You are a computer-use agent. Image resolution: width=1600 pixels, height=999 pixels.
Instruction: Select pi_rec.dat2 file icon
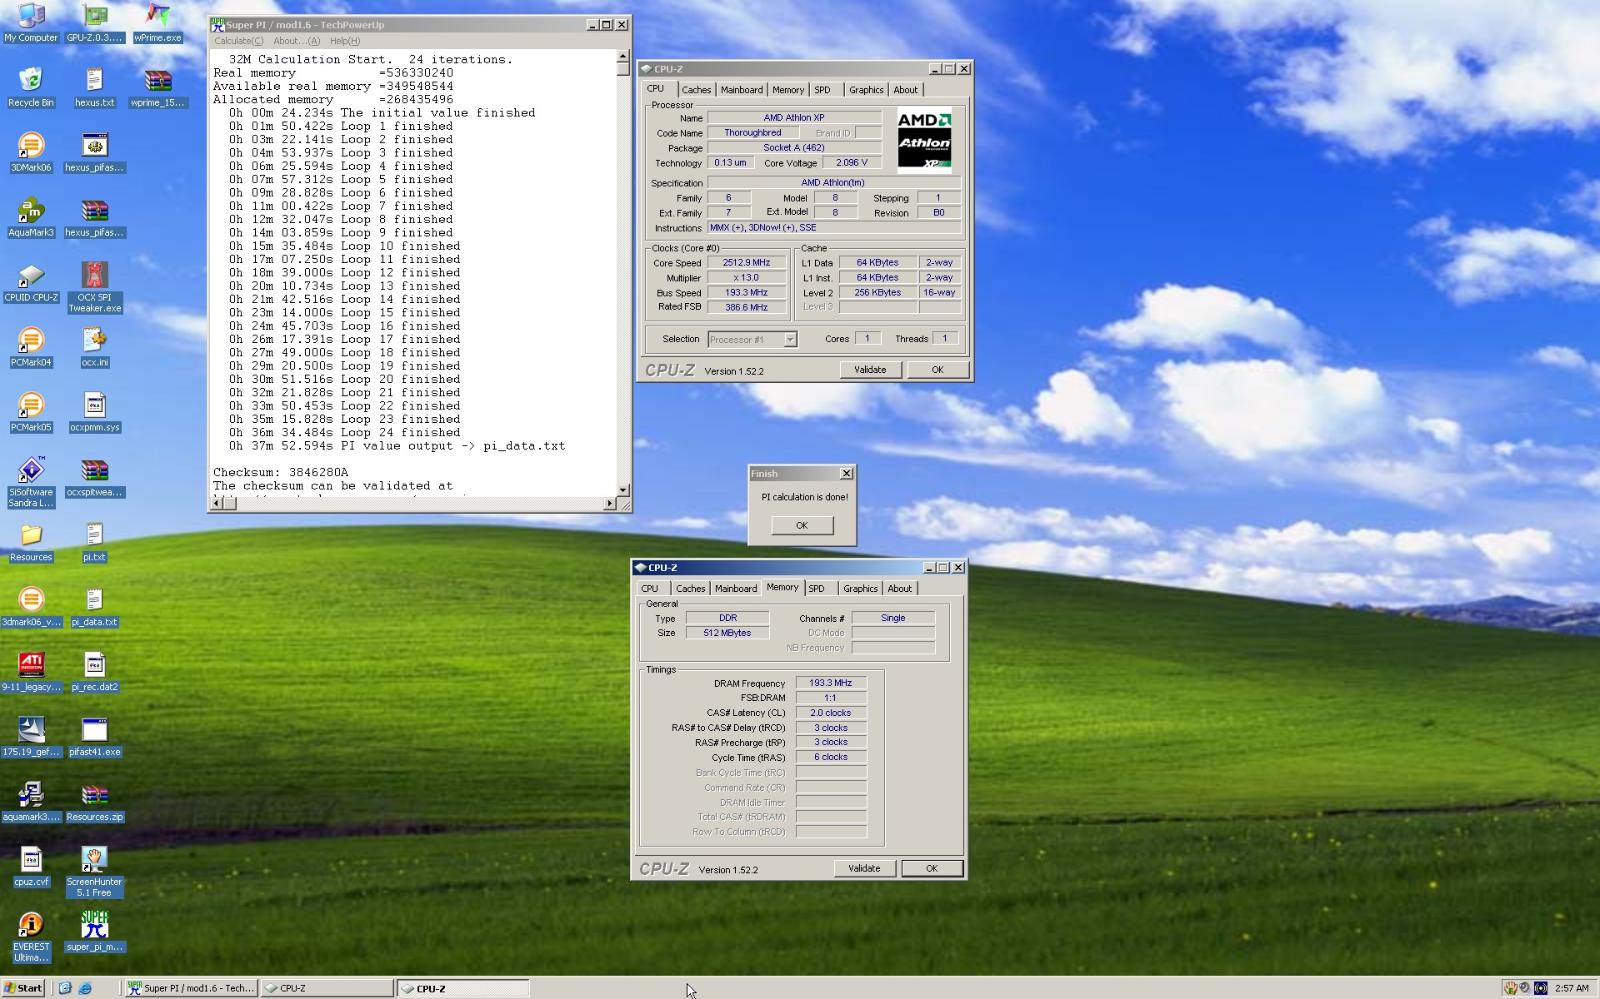94,672
